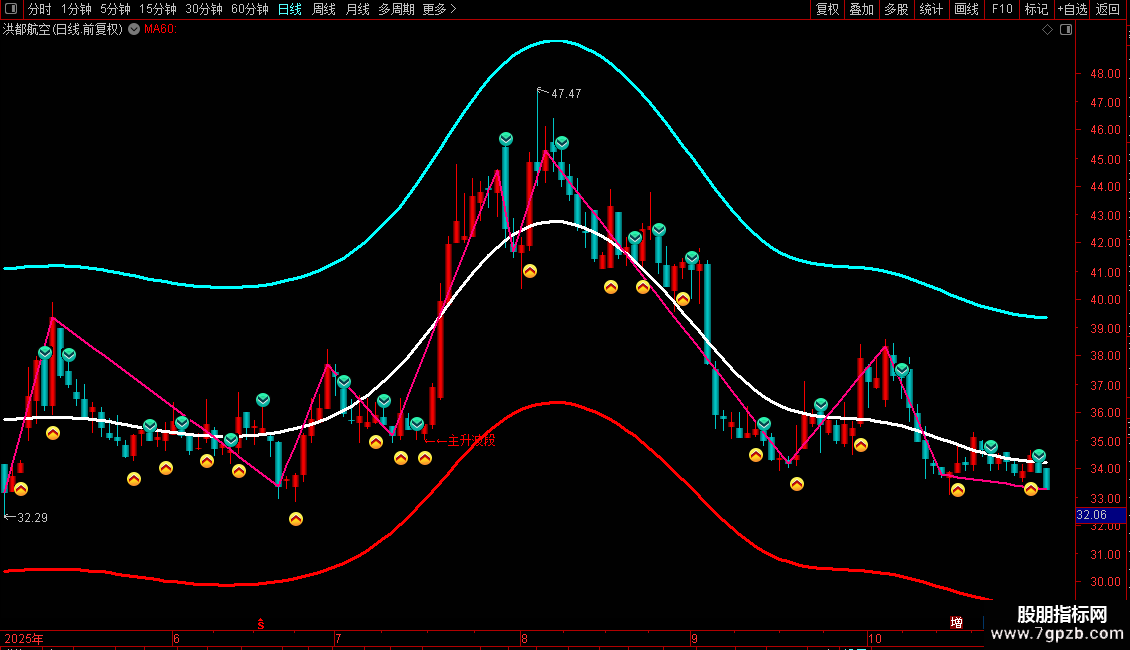Click the 32.29 low price label

click(x=32, y=517)
